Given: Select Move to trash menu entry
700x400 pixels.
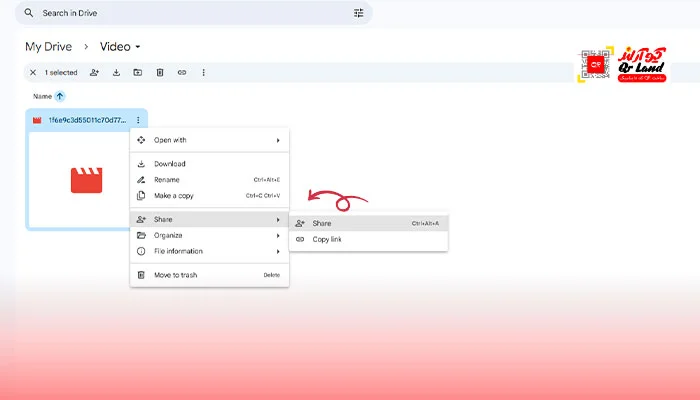Looking at the screenshot, I should [x=175, y=274].
